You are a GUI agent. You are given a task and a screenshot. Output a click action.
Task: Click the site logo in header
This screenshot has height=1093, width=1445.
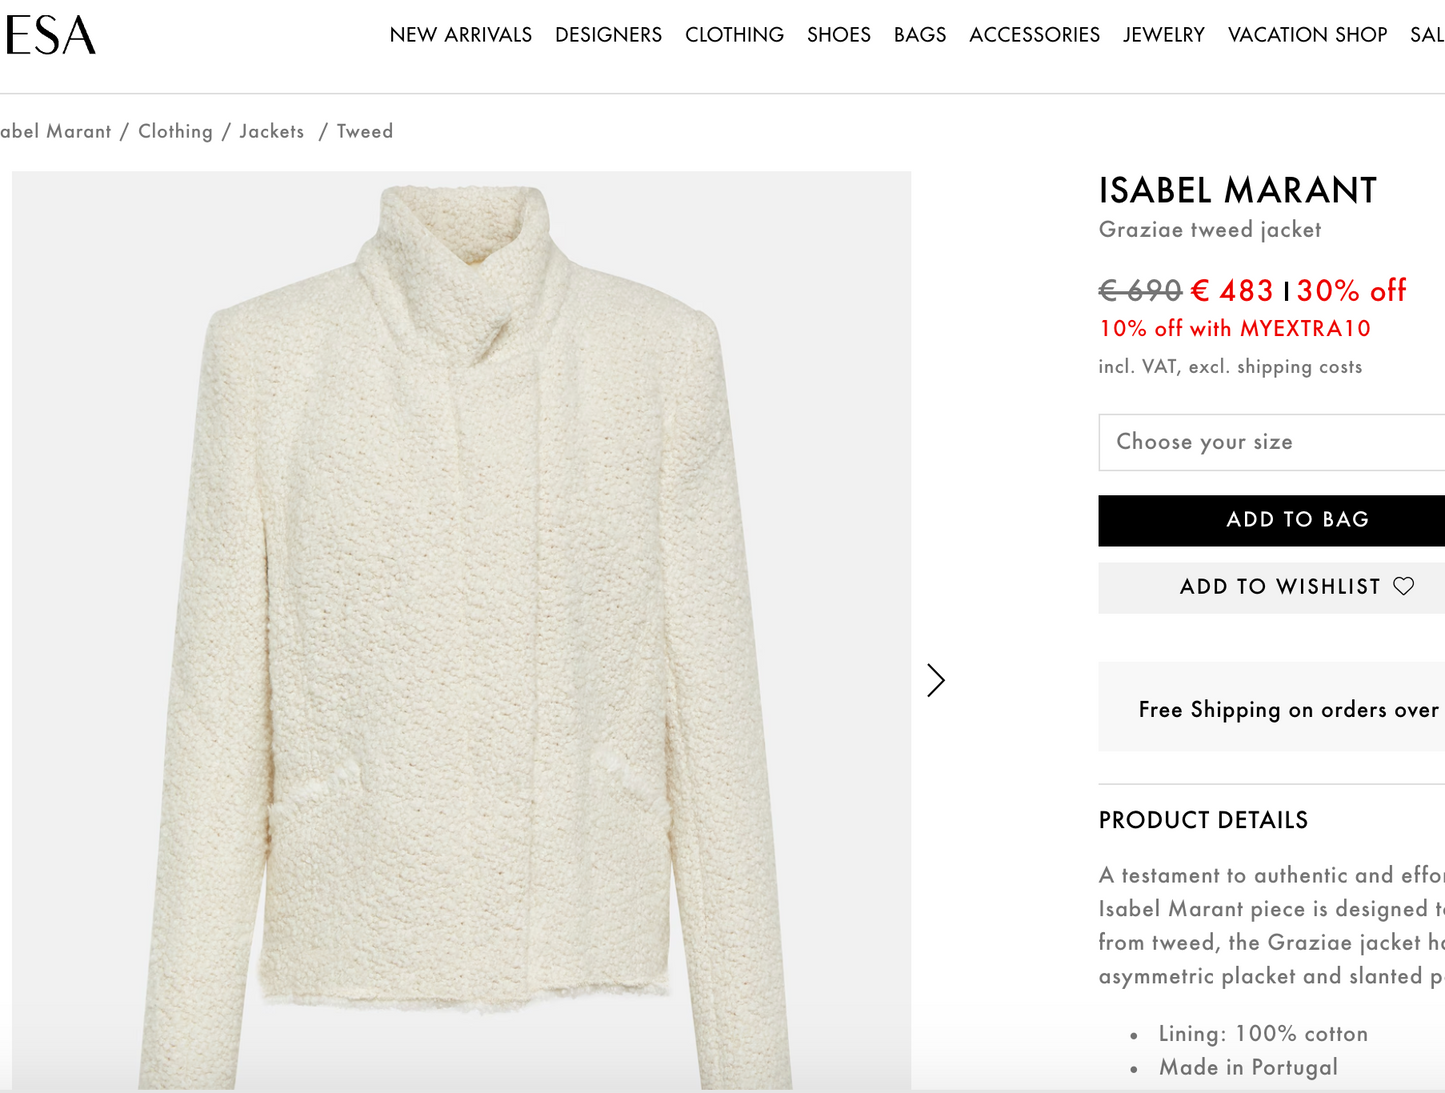(50, 35)
